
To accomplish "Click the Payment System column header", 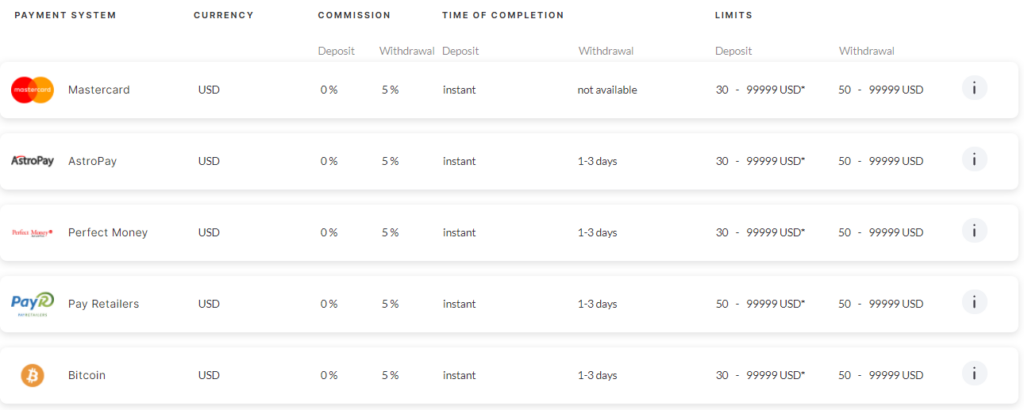I will point(65,15).
